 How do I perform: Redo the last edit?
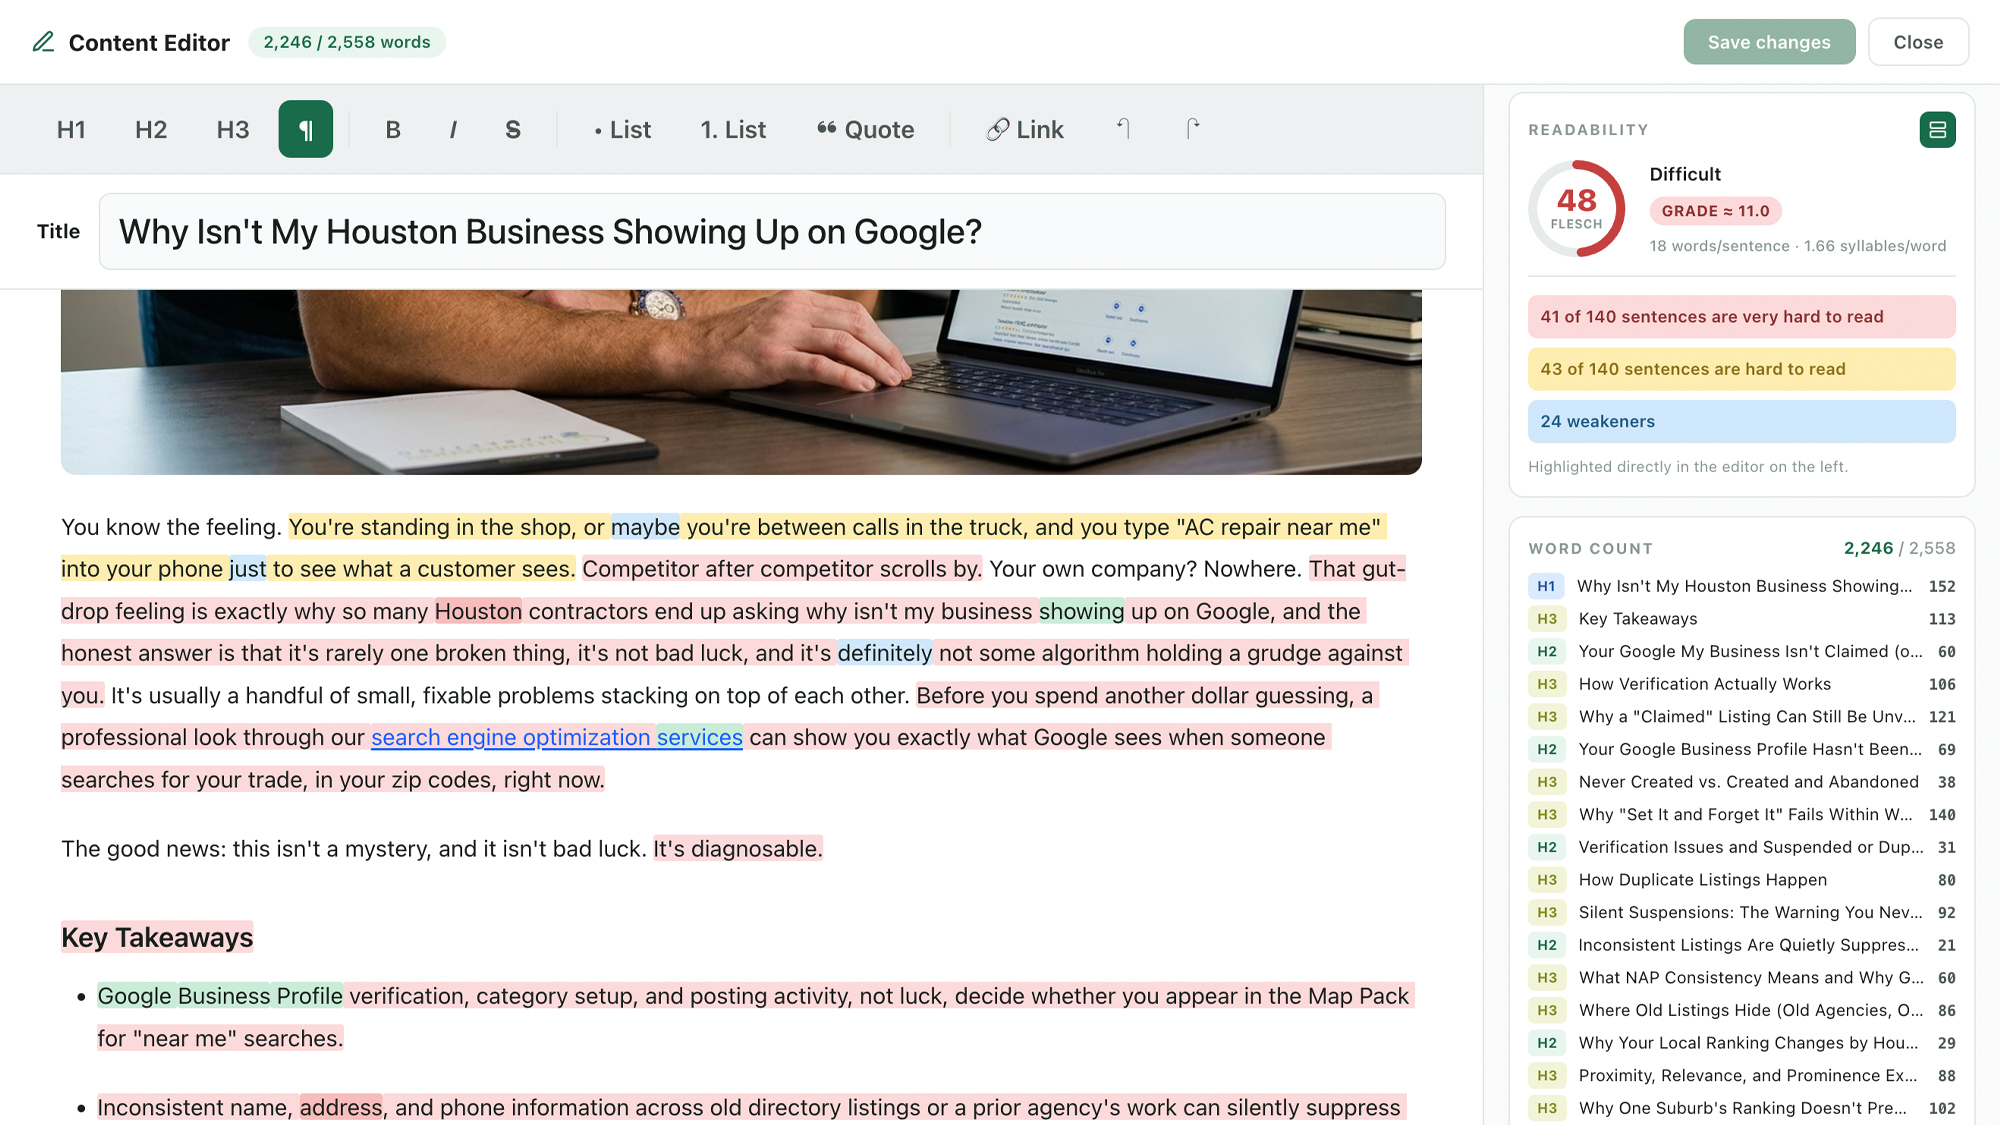point(1192,130)
